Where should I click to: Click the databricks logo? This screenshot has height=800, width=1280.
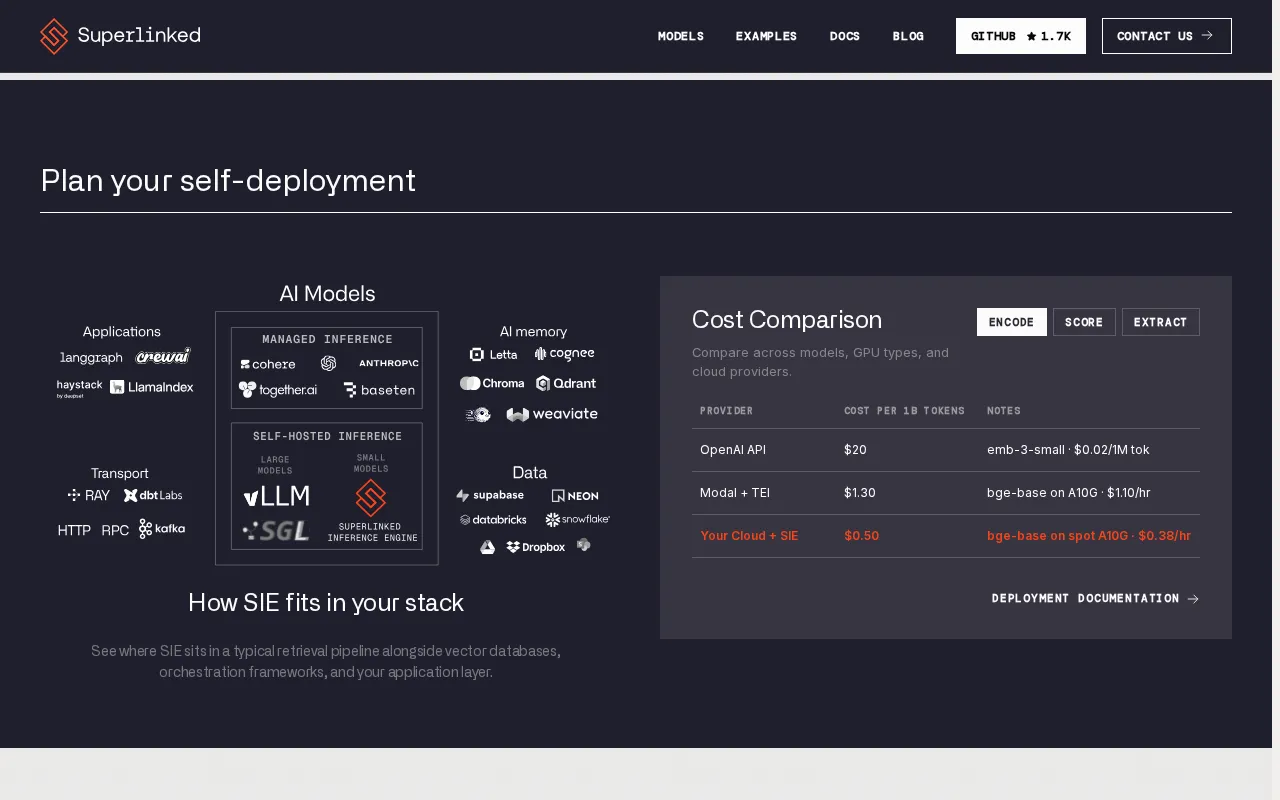coord(493,520)
